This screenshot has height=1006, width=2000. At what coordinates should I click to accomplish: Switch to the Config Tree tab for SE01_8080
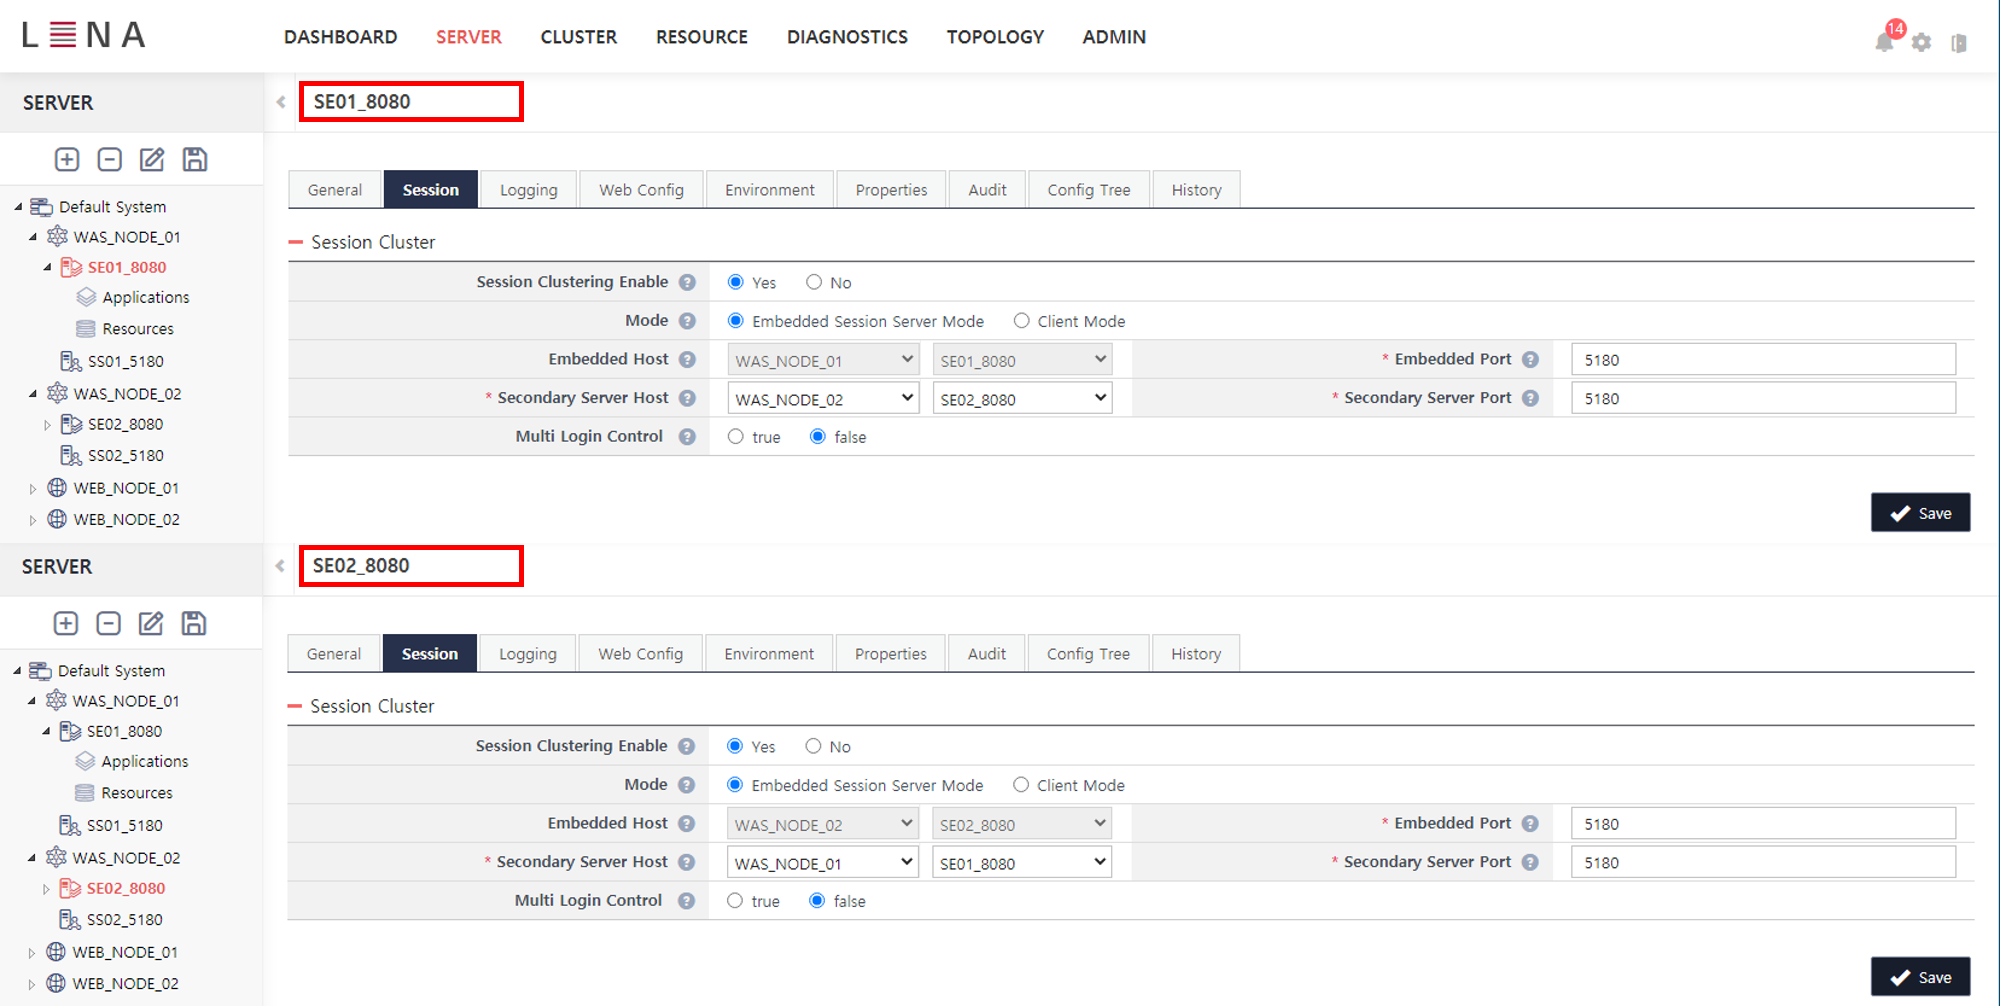point(1088,190)
